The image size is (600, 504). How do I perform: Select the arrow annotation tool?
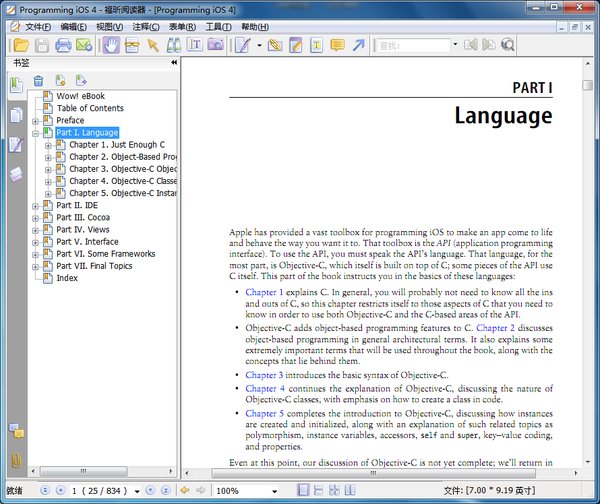click(x=358, y=45)
